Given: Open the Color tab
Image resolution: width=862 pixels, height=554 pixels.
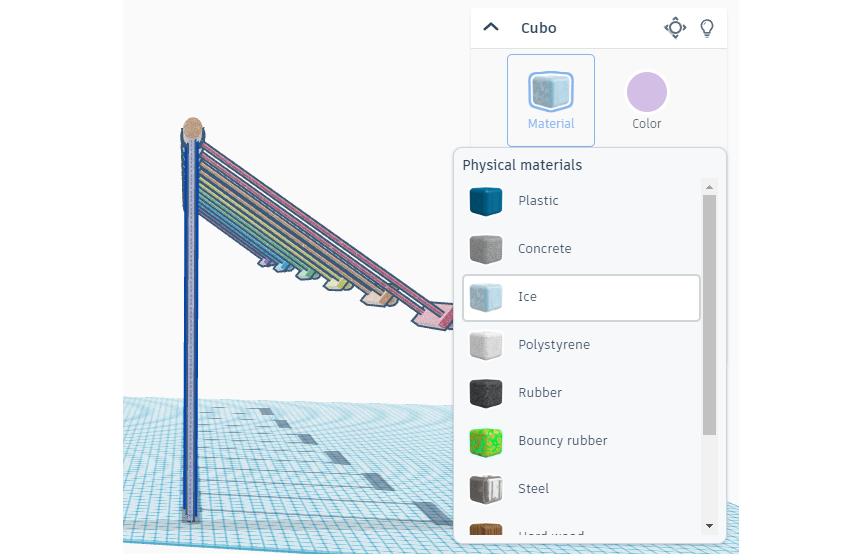Looking at the screenshot, I should pyautogui.click(x=646, y=101).
